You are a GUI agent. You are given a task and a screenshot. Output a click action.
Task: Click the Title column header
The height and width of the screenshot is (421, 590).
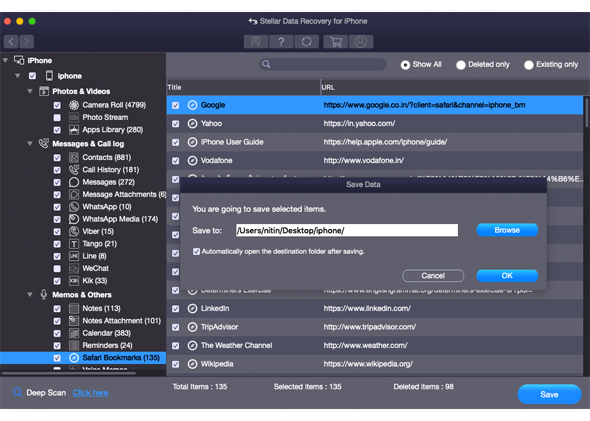(243, 87)
